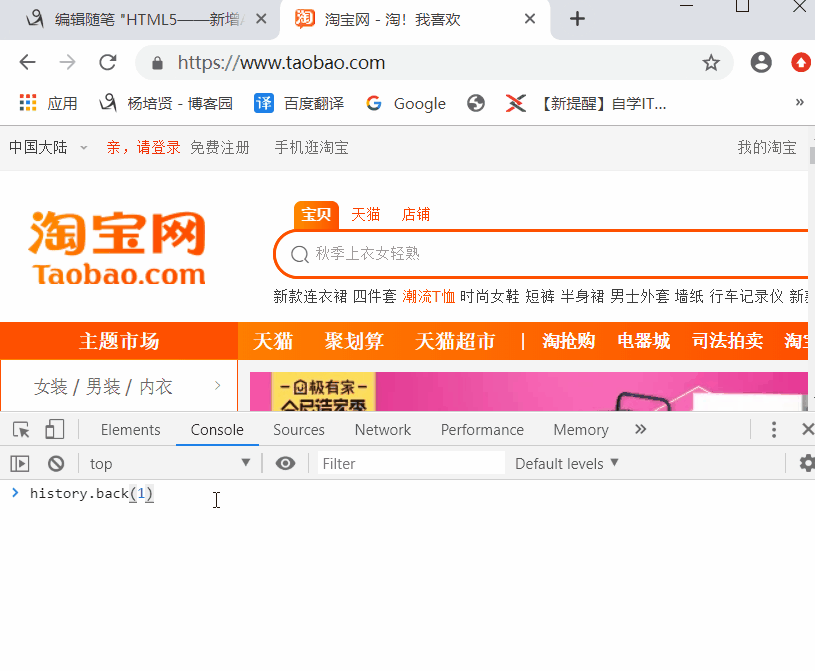
Task: Click the 免费注册 link
Action: tap(220, 148)
